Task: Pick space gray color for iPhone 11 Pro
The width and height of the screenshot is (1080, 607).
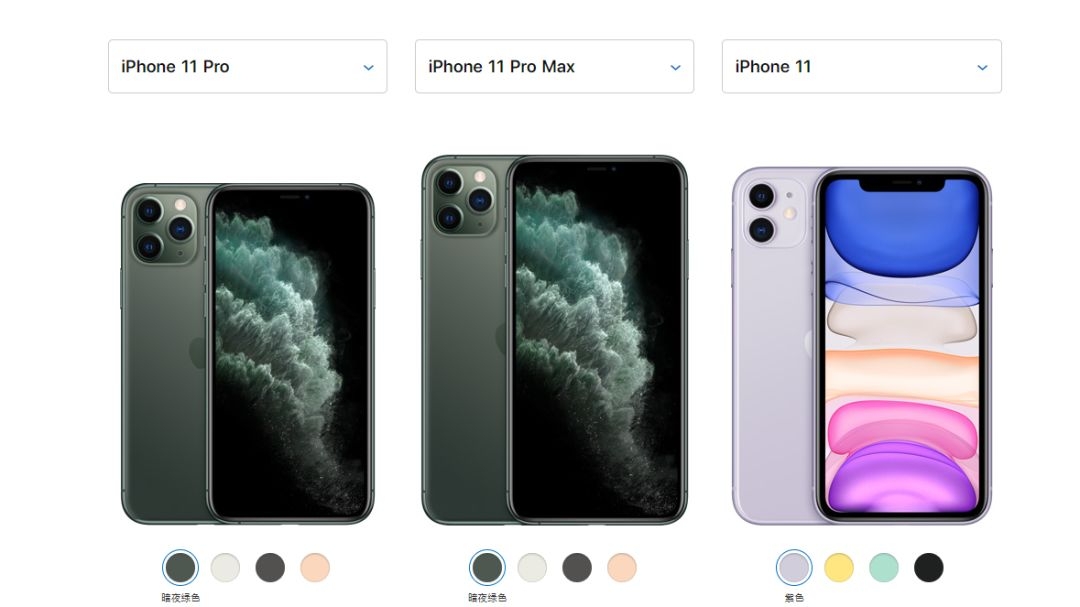Action: coord(270,568)
